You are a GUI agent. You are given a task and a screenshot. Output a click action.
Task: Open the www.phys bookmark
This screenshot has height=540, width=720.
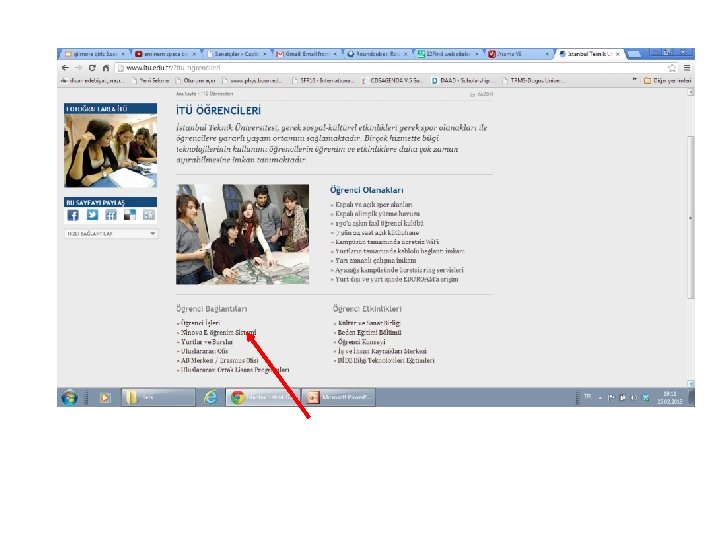point(252,80)
